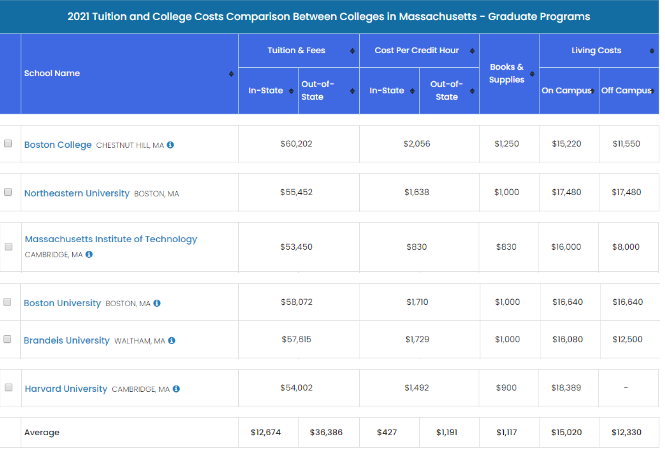665x451 pixels.
Task: Click Harvard credit hour cost $1,492
Action: click(x=416, y=388)
